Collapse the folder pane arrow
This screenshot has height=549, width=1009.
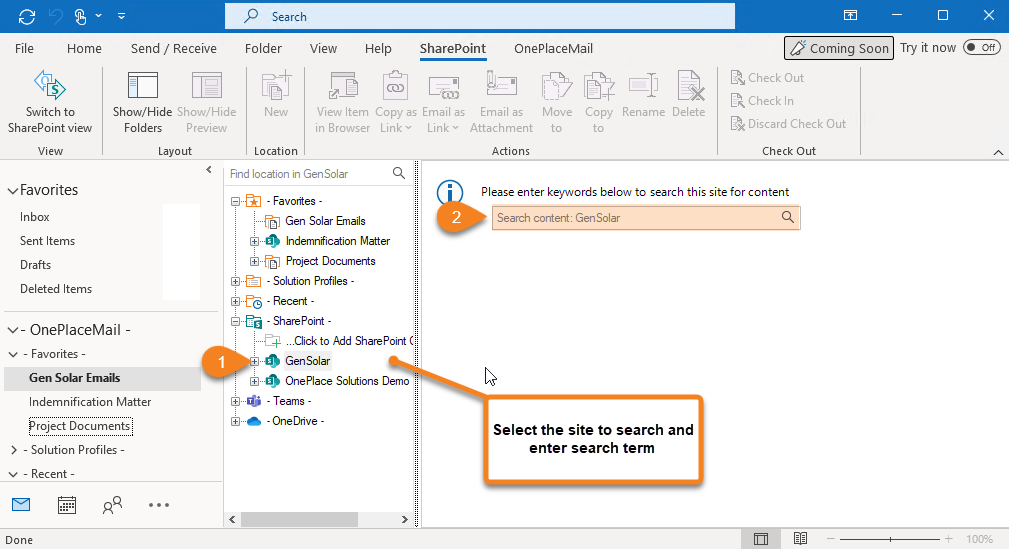(208, 170)
